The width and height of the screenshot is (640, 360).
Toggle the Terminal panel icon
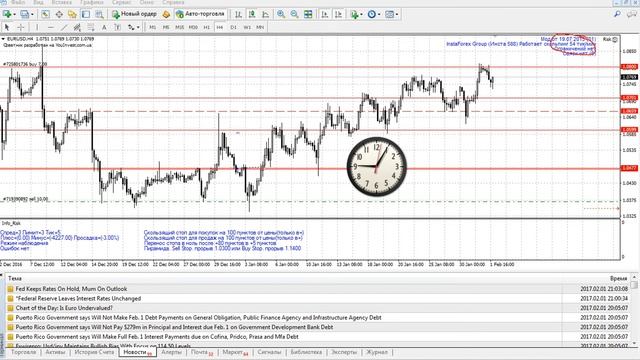[x=85, y=14]
